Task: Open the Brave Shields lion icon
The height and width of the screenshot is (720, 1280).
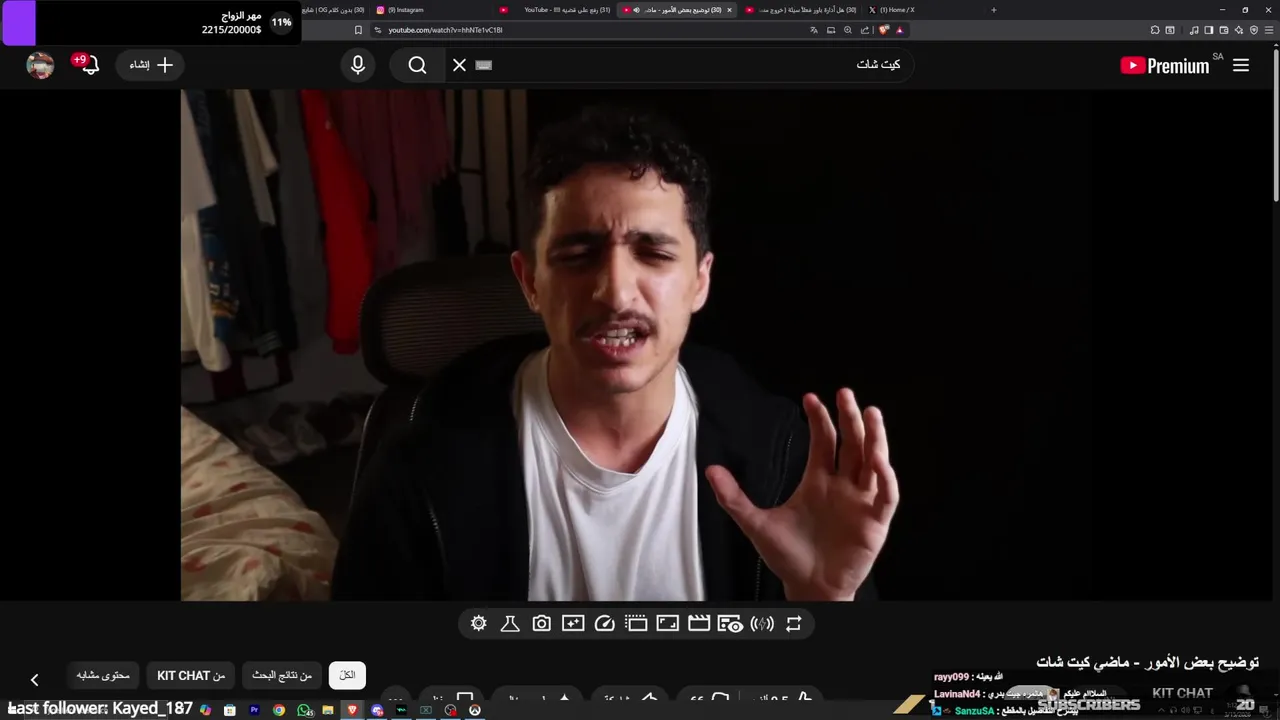Action: point(884,30)
